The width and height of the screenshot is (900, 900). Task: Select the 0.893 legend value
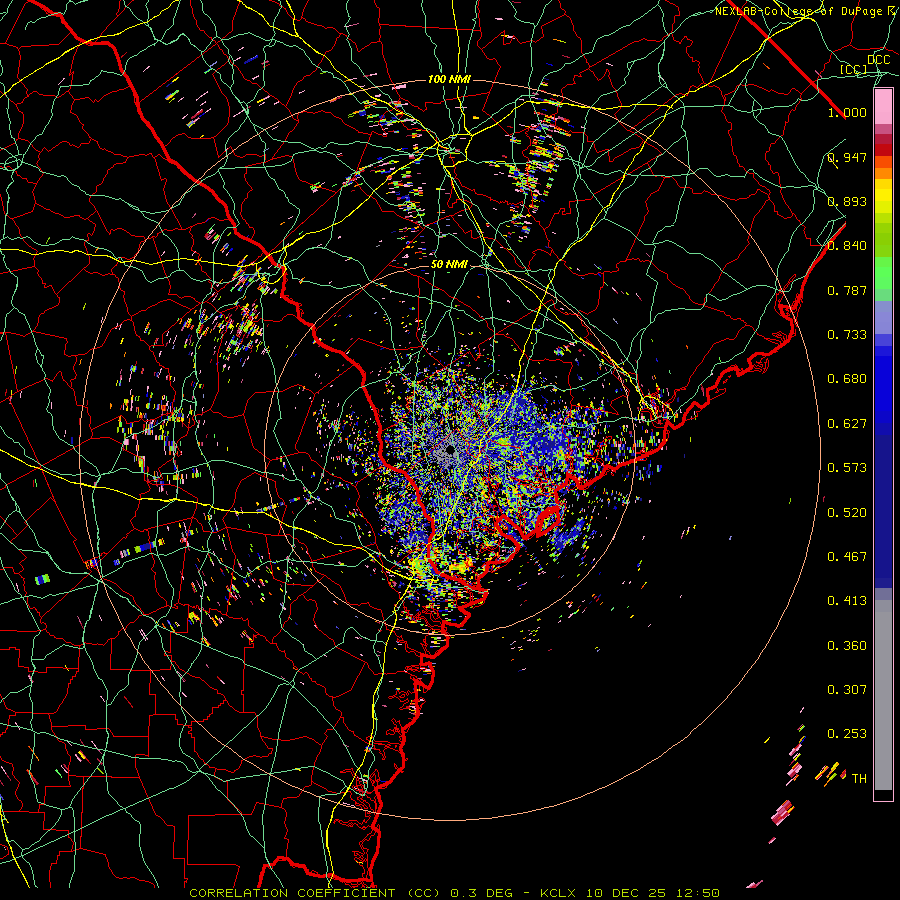847,201
